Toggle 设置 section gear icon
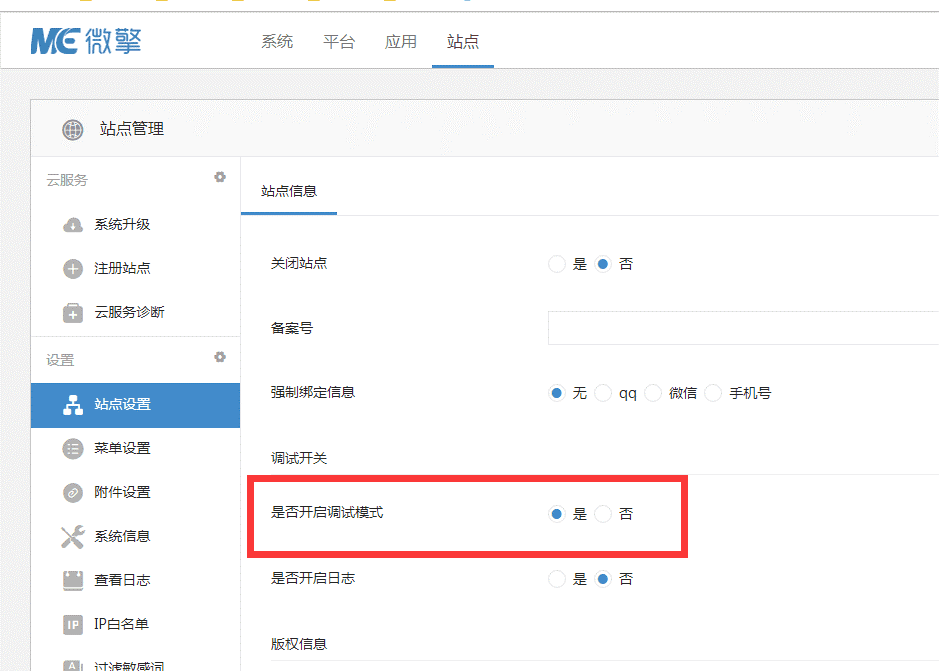Viewport: 939px width, 671px height. click(220, 357)
